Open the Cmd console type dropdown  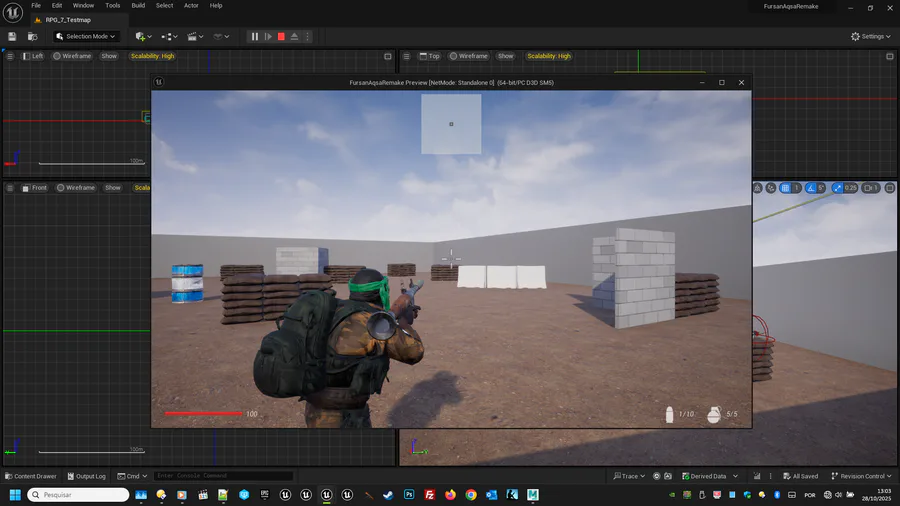point(132,476)
